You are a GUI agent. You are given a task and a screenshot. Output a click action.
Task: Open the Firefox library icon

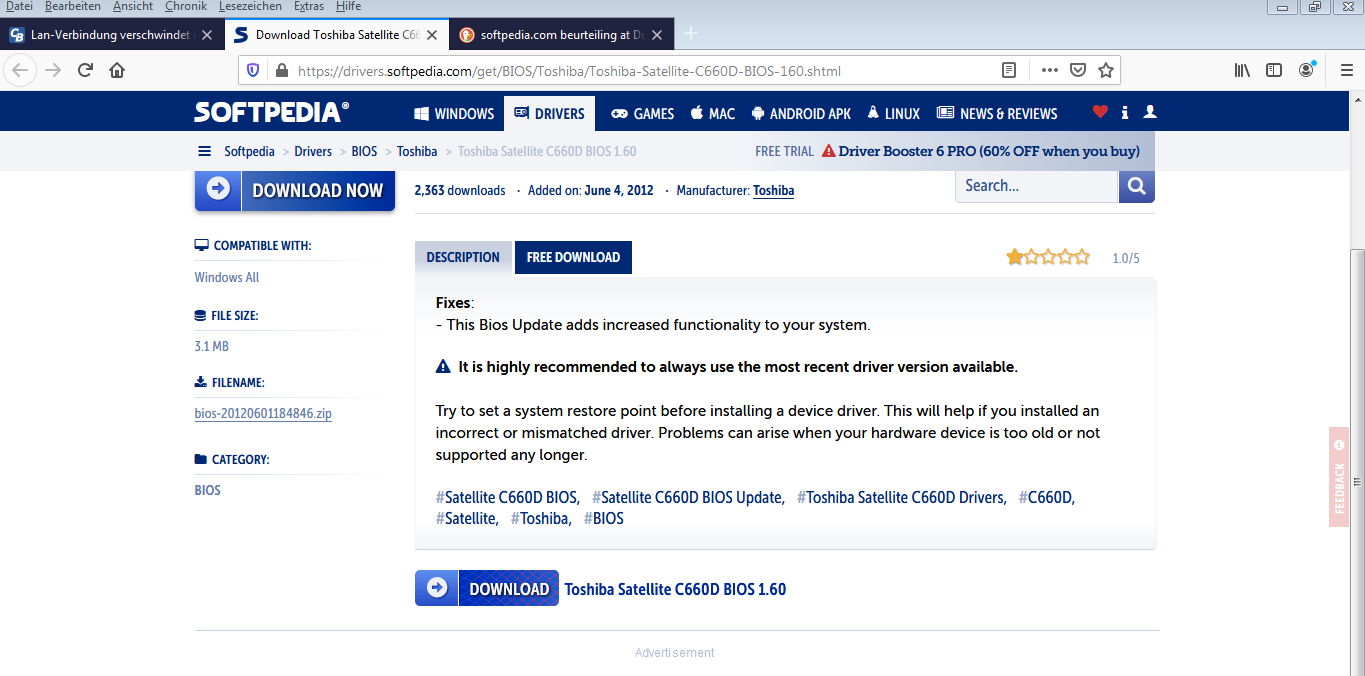coord(1242,70)
